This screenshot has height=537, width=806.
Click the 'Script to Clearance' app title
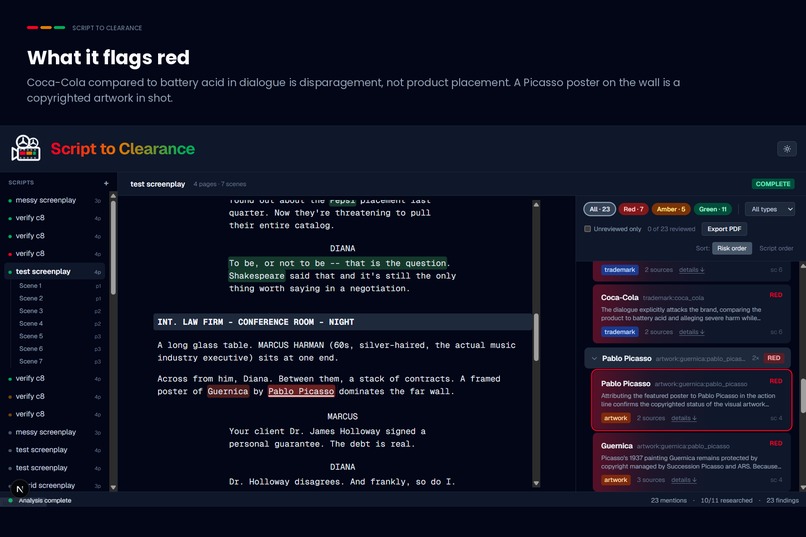[x=122, y=149]
